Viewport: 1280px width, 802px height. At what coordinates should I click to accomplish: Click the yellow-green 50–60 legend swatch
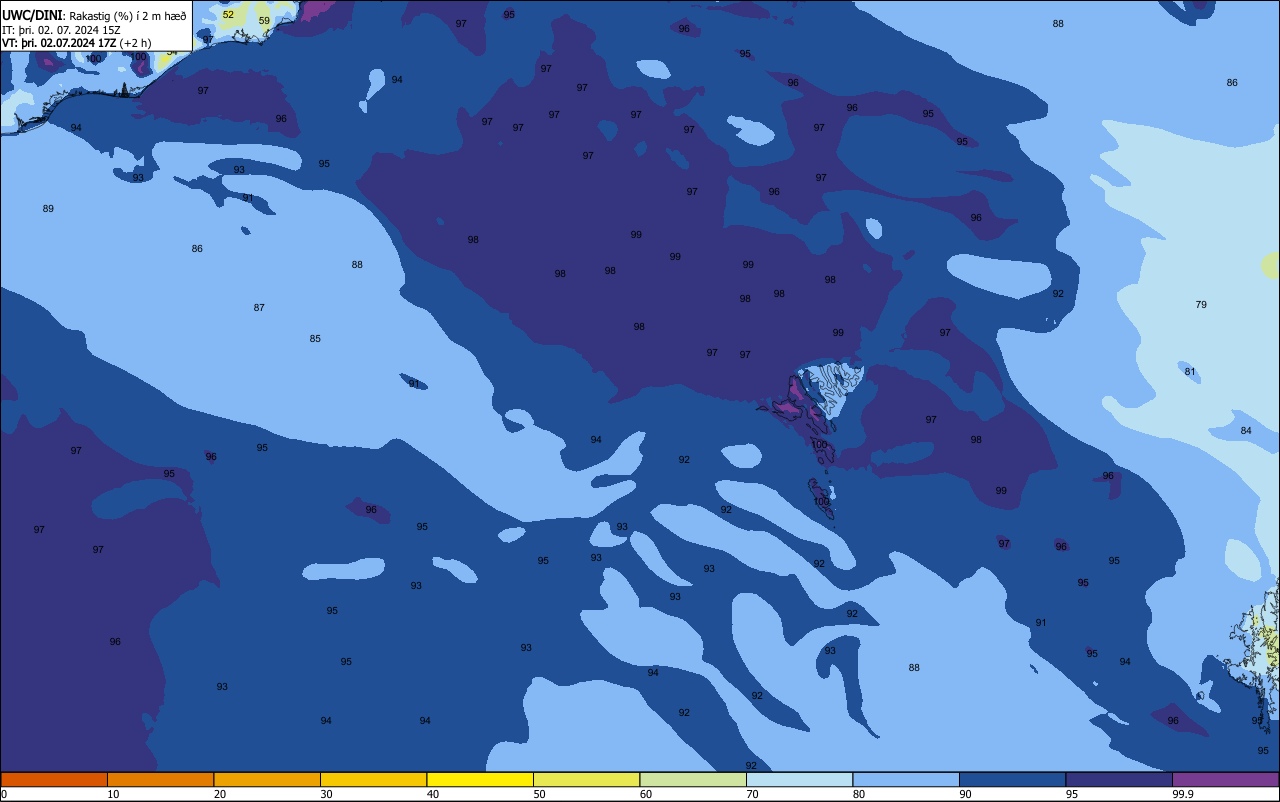pyautogui.click(x=586, y=779)
